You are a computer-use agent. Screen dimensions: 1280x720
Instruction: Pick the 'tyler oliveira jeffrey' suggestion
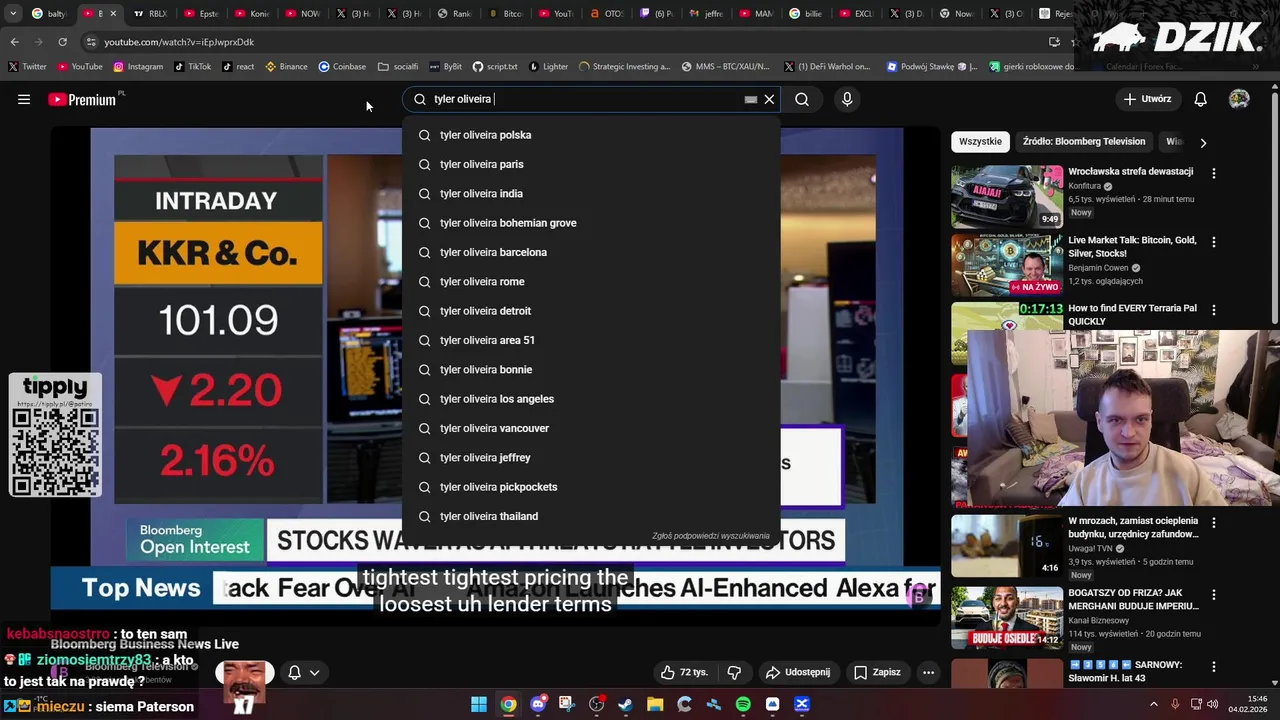[x=591, y=457]
